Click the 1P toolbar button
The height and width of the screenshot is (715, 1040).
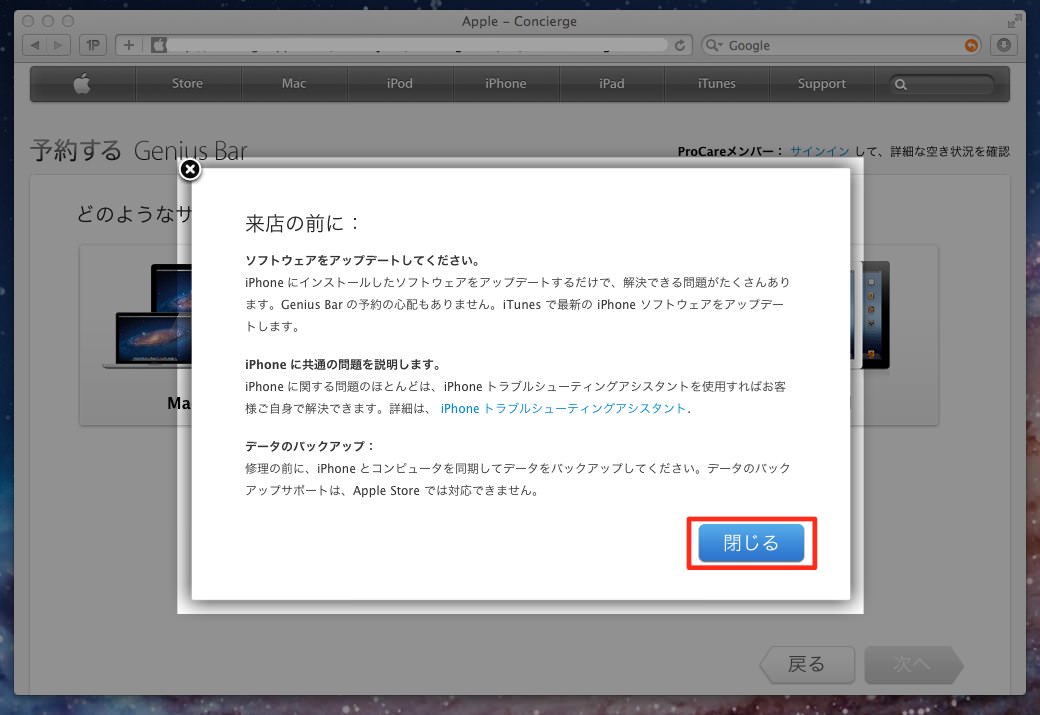93,45
